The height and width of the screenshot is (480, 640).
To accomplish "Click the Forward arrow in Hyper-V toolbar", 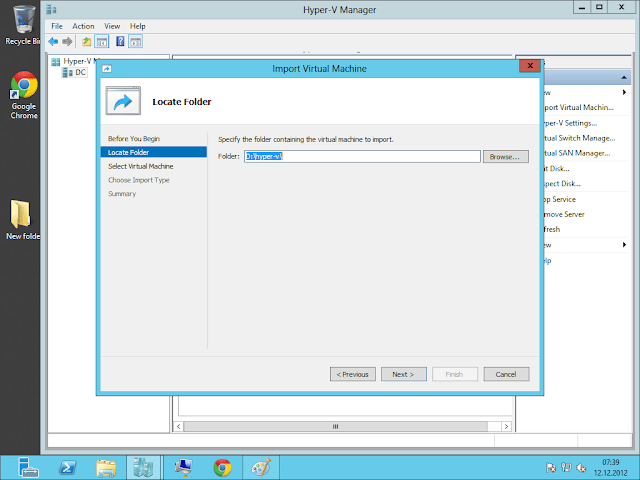I will 67,42.
